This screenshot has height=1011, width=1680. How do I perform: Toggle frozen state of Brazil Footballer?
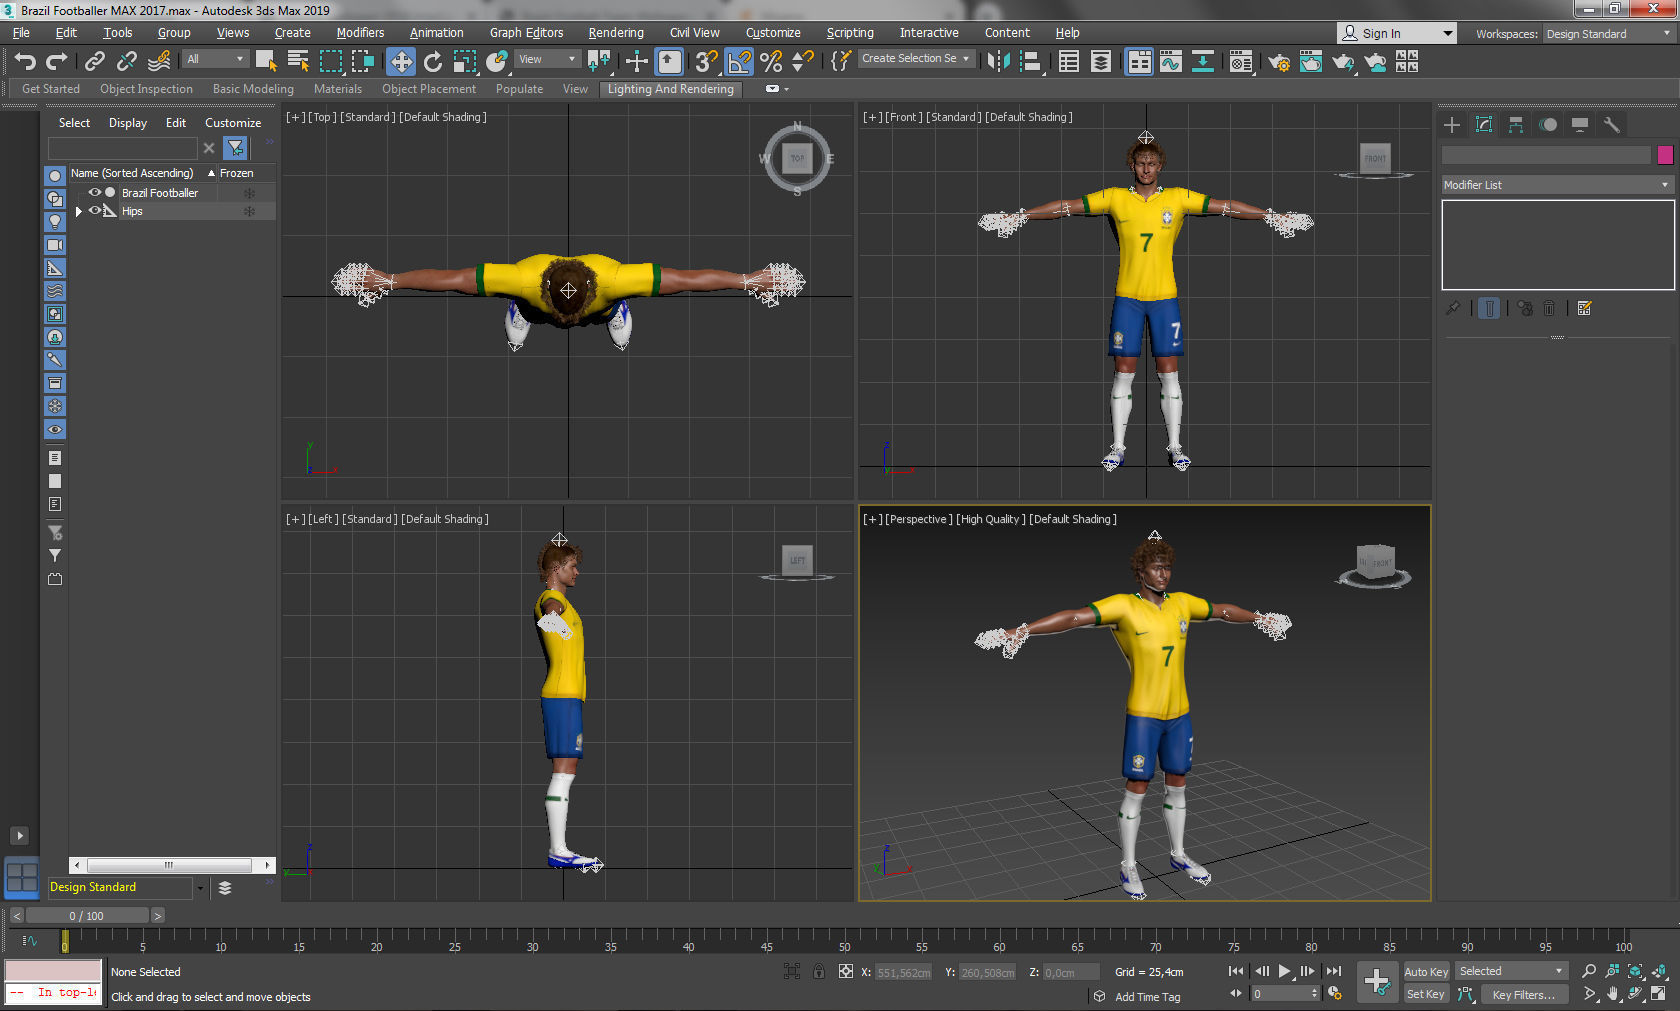tap(249, 193)
